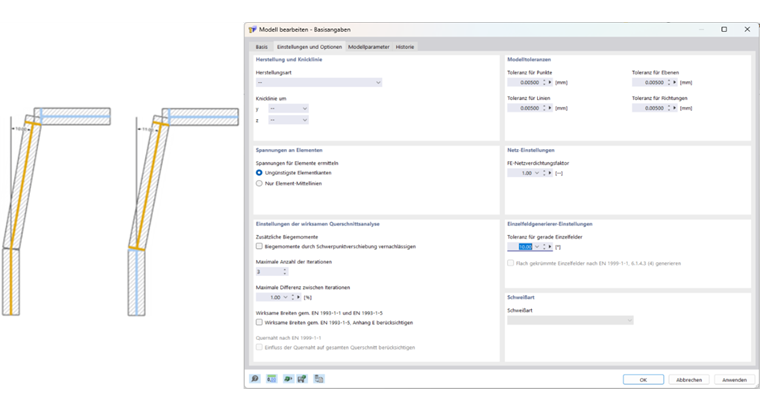
Task: Click the last icon in dialog bottom toolbar
Action: [x=319, y=379]
